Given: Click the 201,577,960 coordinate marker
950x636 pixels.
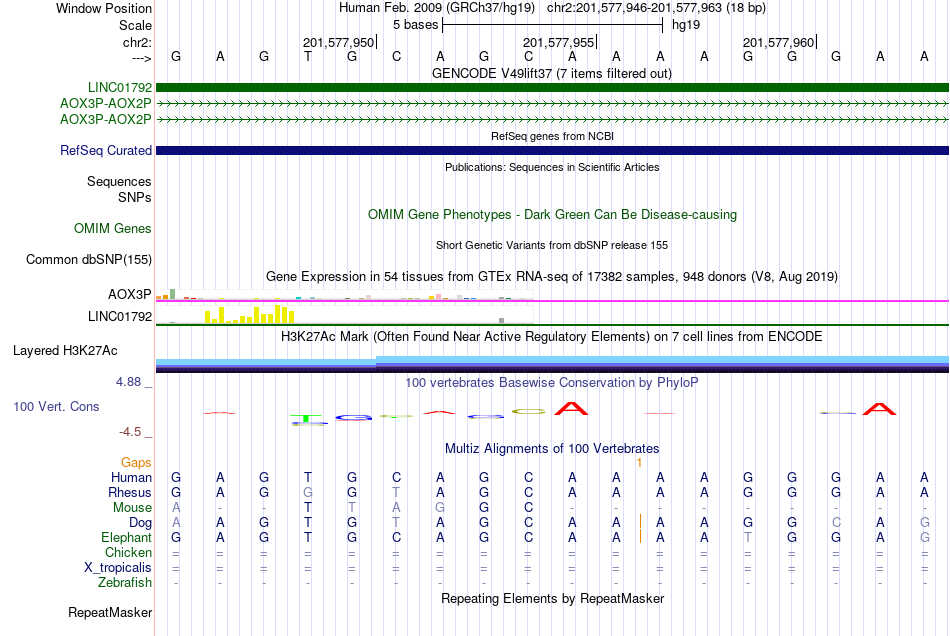Looking at the screenshot, I should [779, 42].
